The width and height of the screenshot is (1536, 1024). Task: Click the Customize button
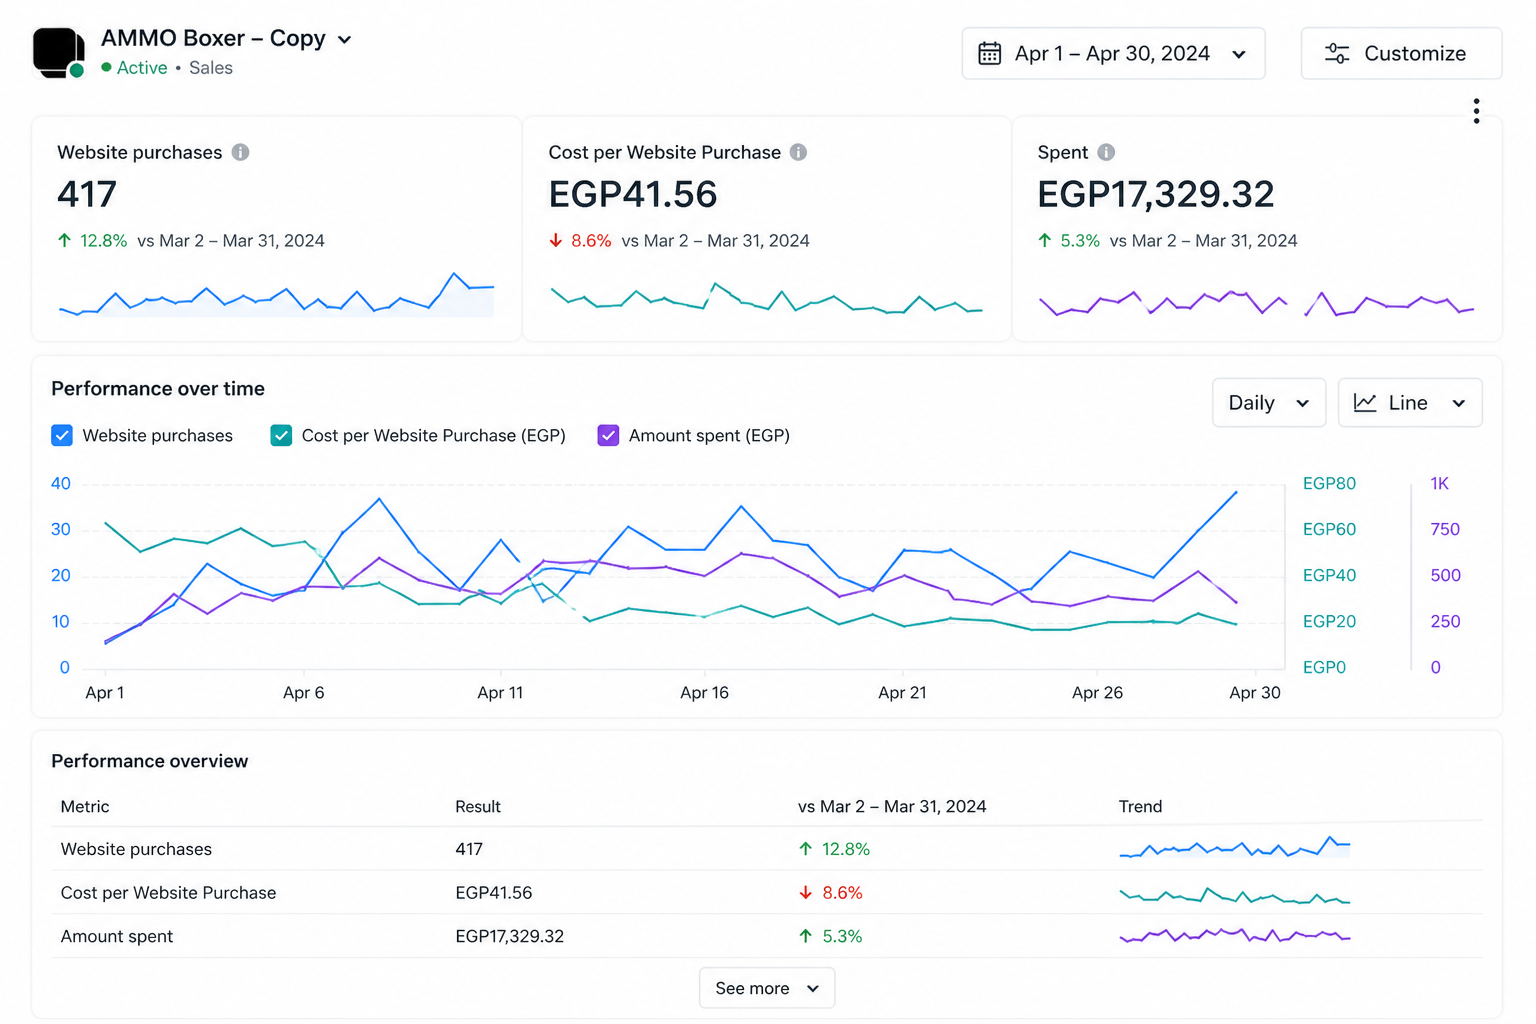1401,53
